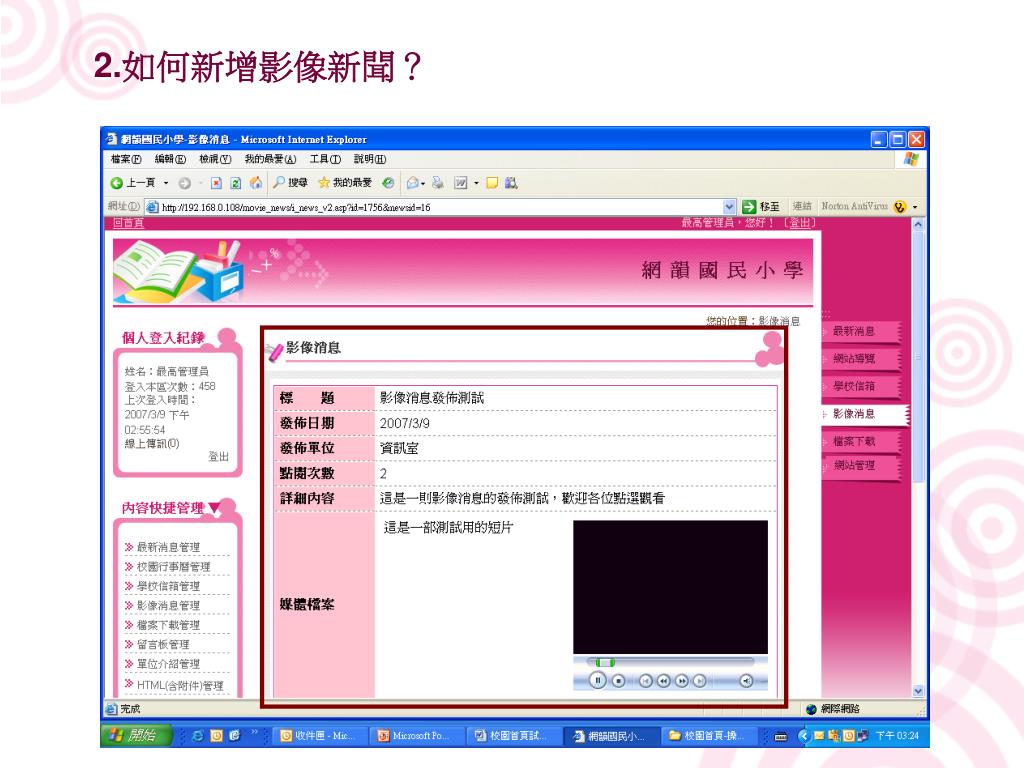The width and height of the screenshot is (1024, 768).
Task: Open 學校信箱管理 quick link
Action: tap(168, 586)
